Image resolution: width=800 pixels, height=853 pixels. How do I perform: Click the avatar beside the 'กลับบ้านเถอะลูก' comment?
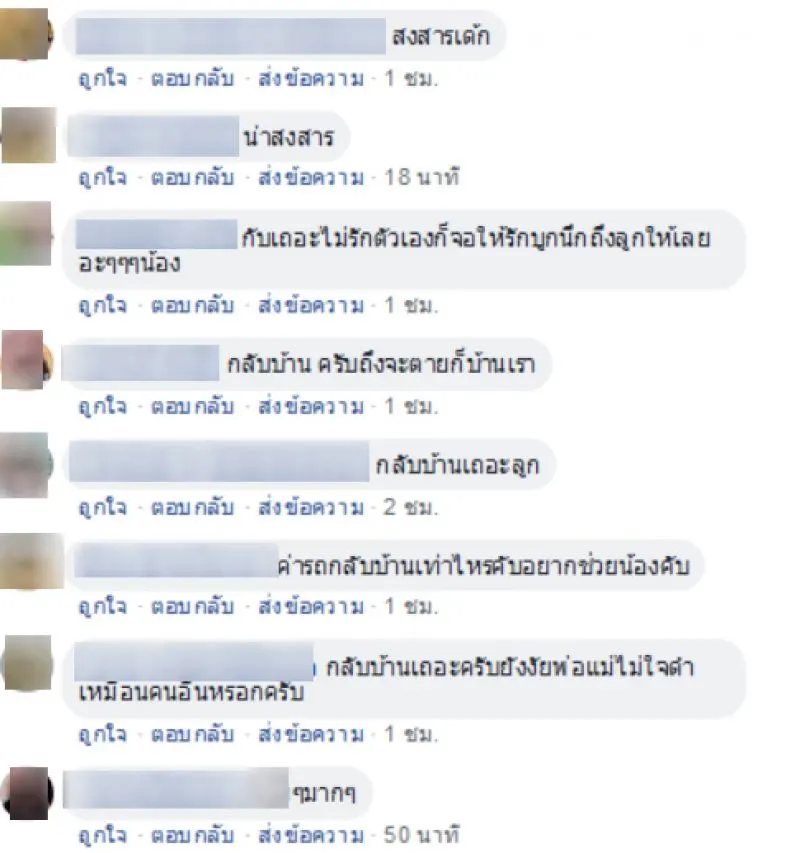(26, 465)
